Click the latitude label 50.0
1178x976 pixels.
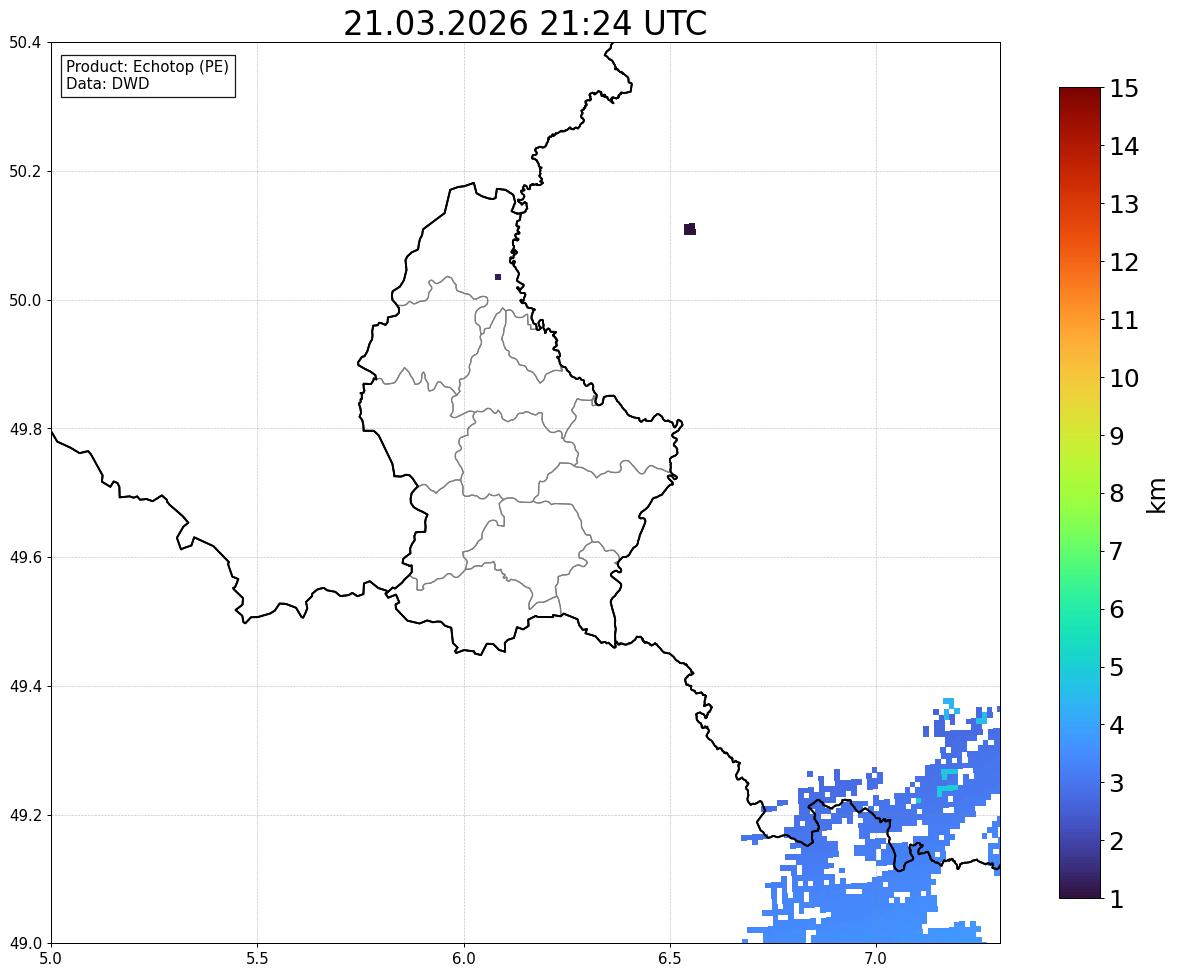(x=25, y=301)
